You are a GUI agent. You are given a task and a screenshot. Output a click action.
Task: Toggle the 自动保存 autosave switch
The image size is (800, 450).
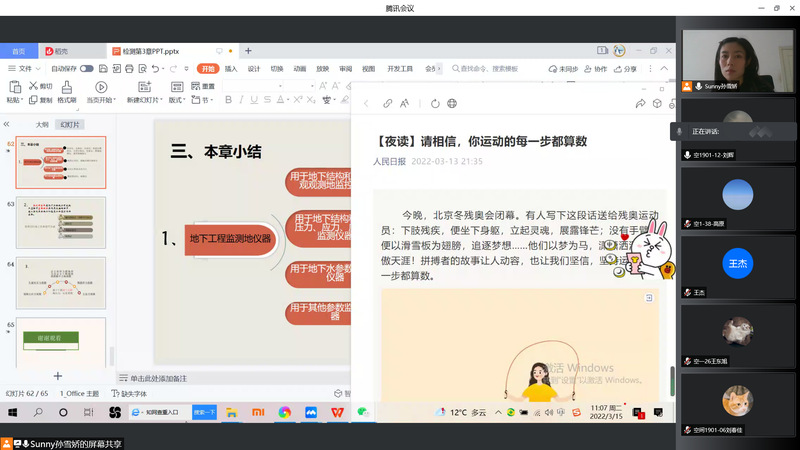[87, 69]
